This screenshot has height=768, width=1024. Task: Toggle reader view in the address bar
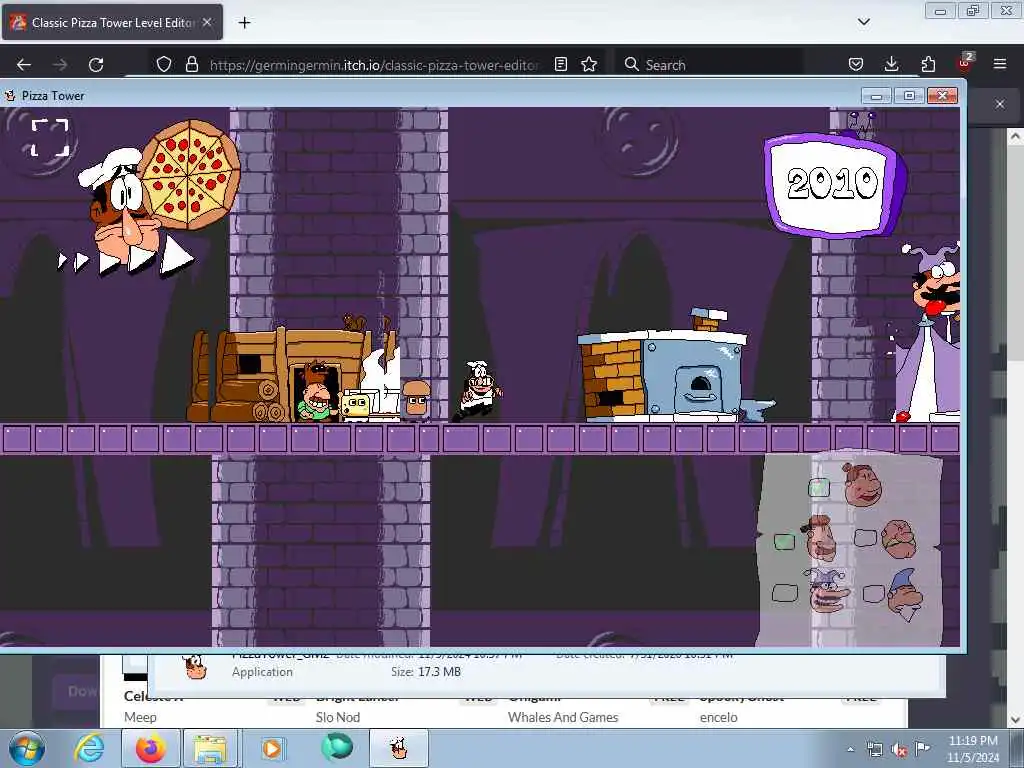pyautogui.click(x=560, y=64)
